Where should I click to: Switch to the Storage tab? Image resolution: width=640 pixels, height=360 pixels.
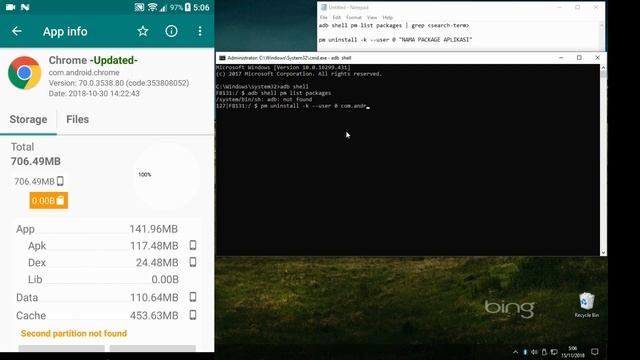pos(28,119)
